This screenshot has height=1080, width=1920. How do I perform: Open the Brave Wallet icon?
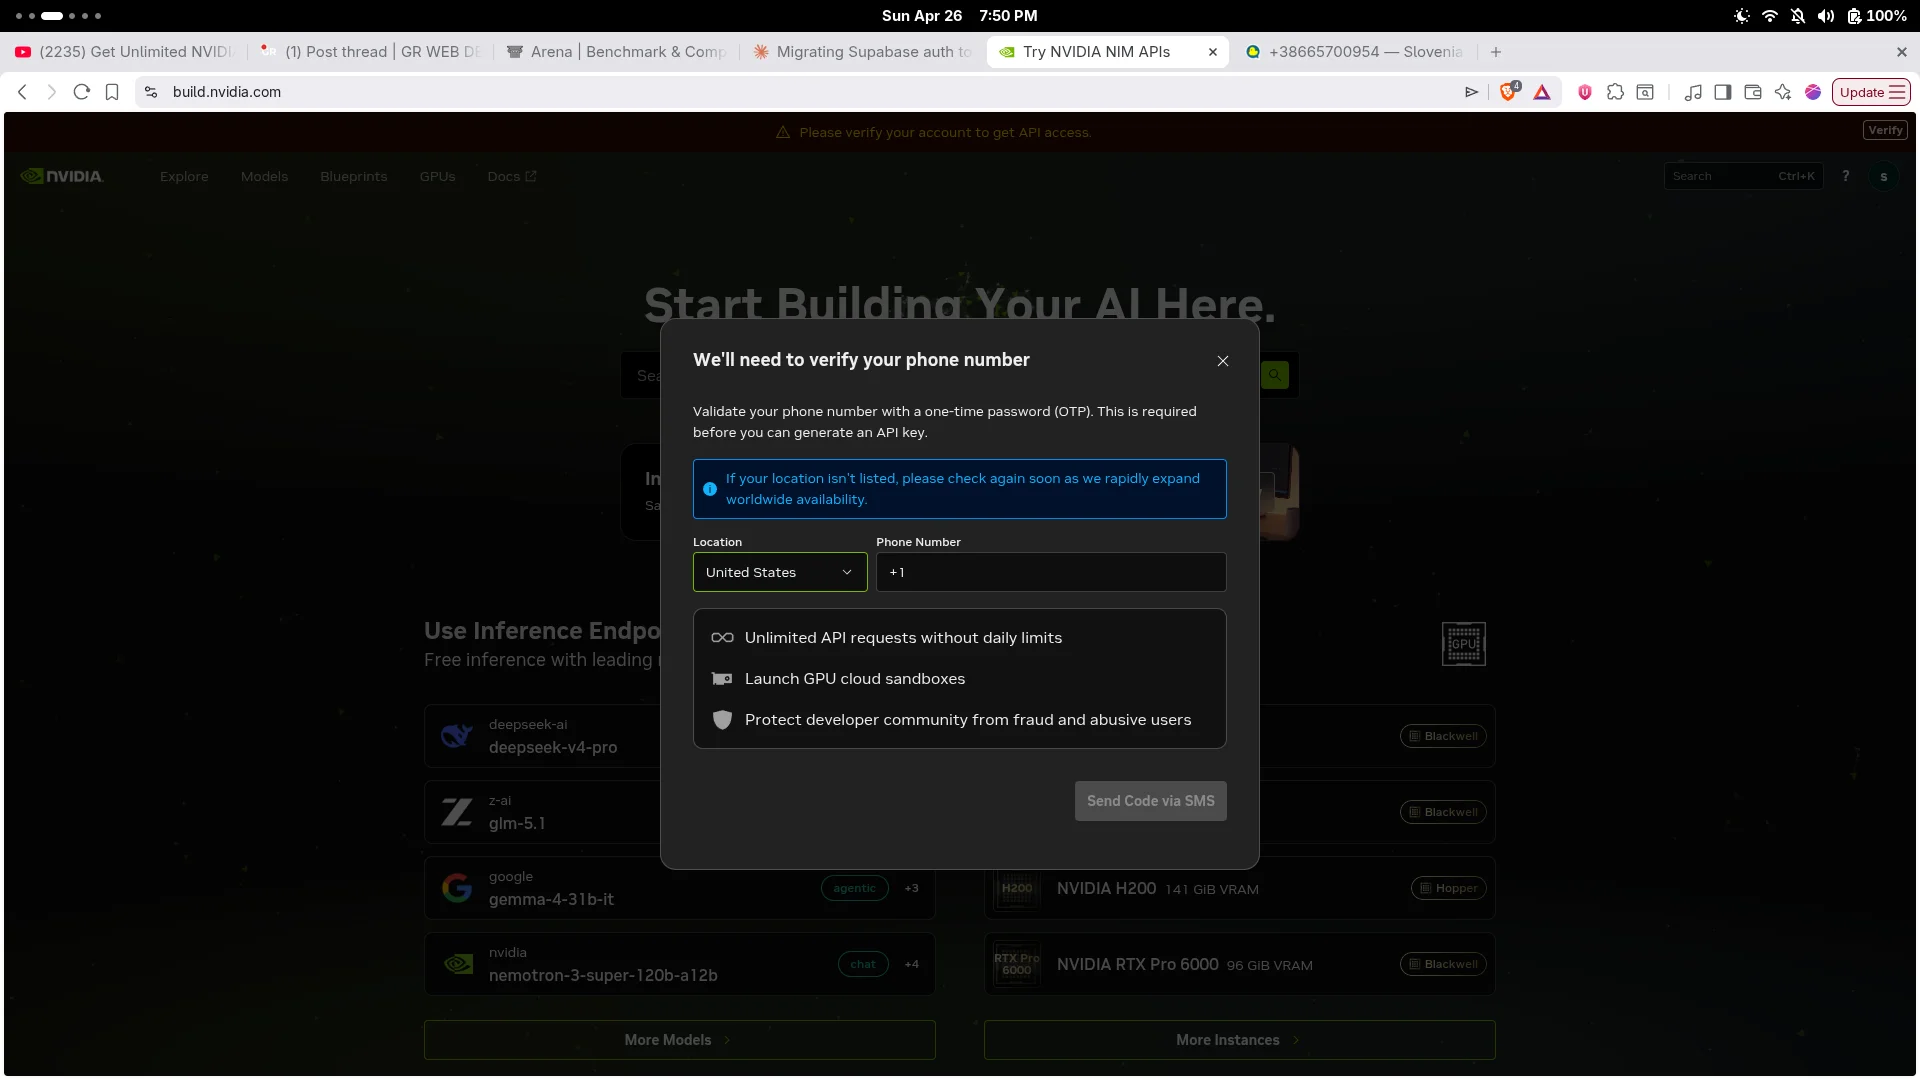click(x=1753, y=92)
